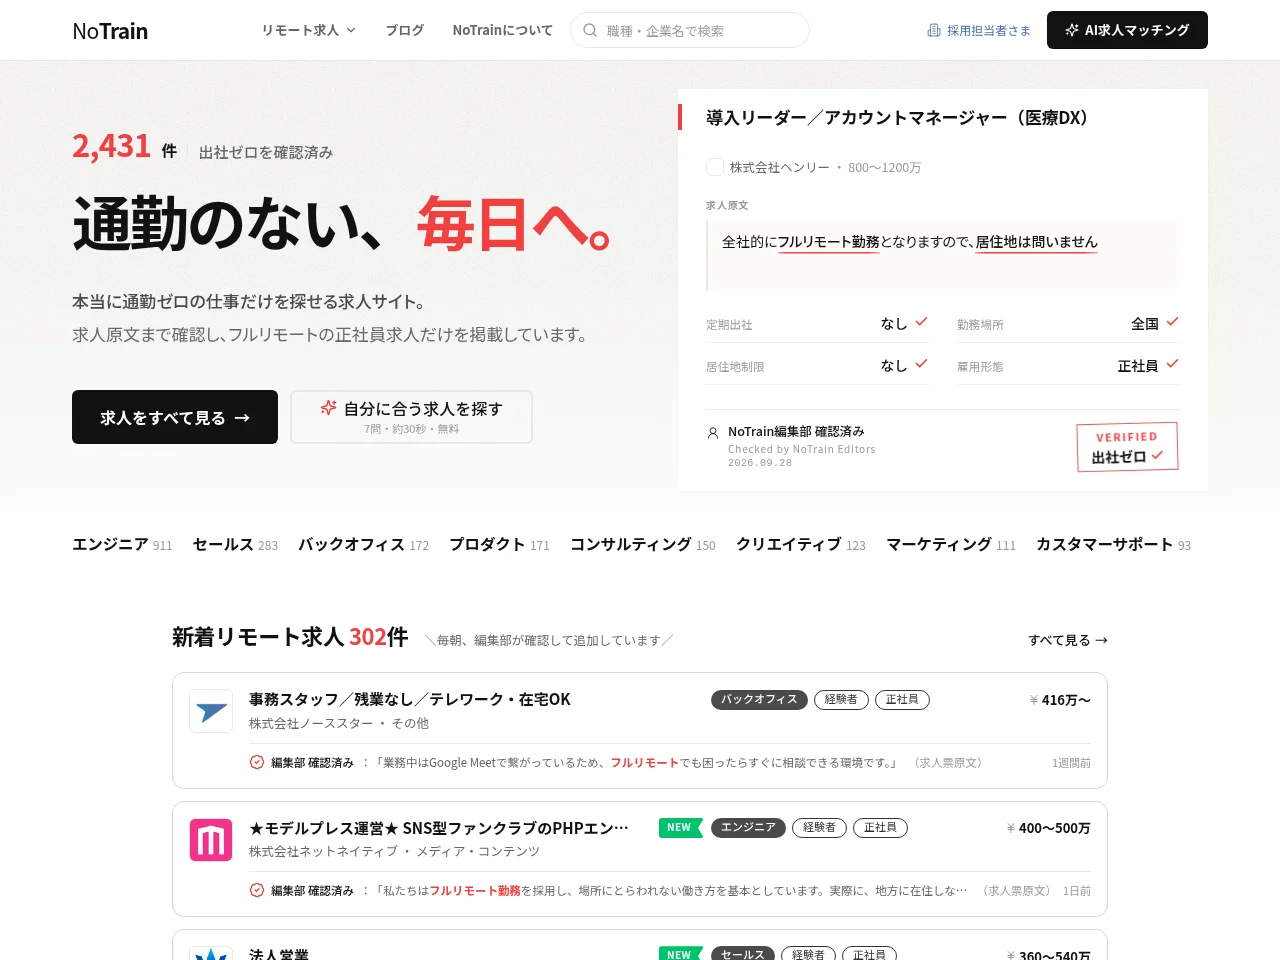Click the NEW badge on モデルプレス listing
This screenshot has width=1280, height=960.
[680, 827]
